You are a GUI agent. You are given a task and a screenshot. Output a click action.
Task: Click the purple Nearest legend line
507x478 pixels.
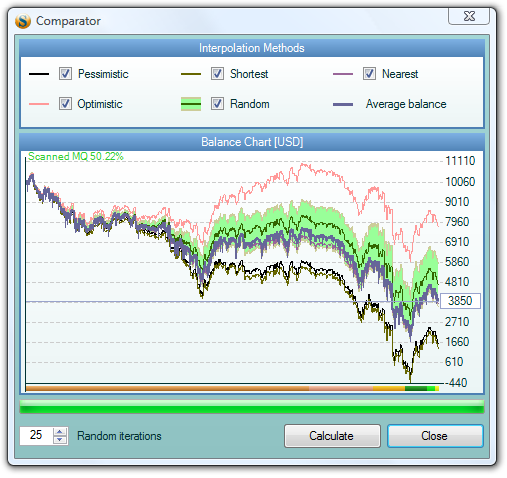343,74
